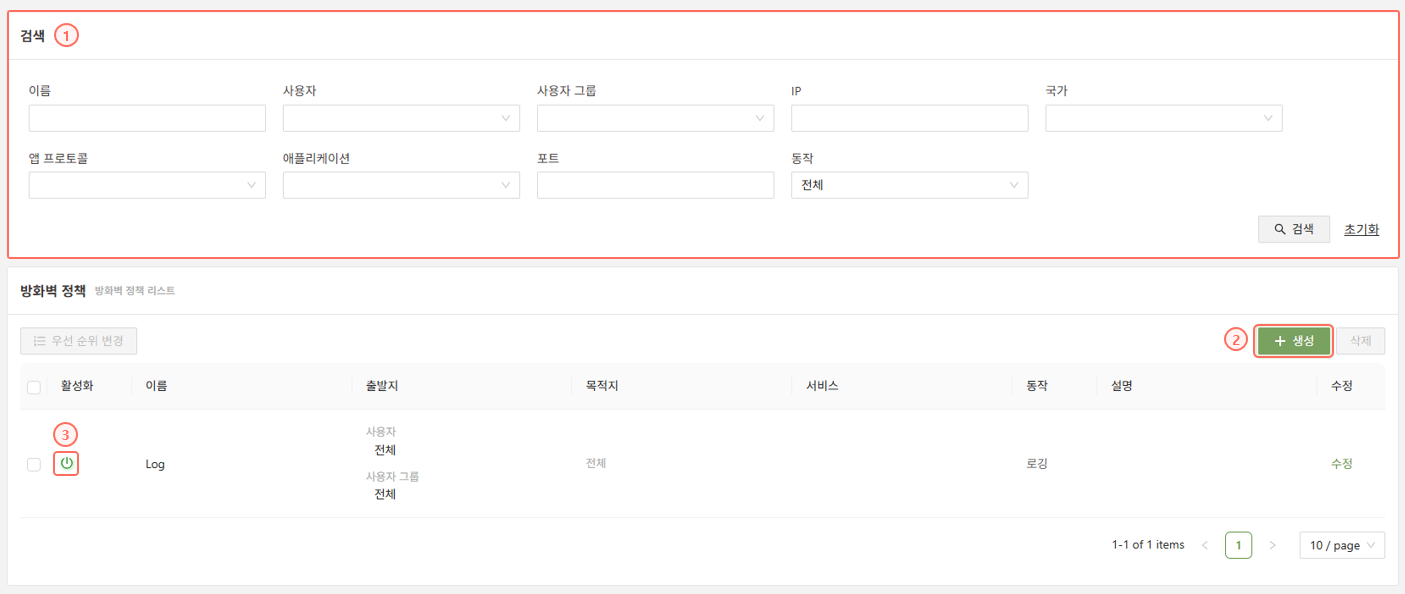Click the 초기화 reset link

(x=1361, y=229)
